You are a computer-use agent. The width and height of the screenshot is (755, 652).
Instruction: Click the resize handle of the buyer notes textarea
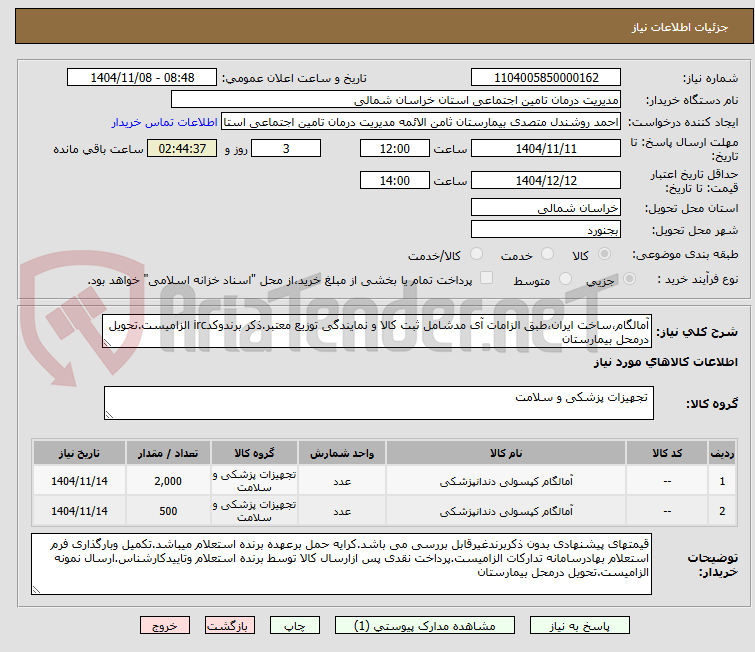click(37, 589)
